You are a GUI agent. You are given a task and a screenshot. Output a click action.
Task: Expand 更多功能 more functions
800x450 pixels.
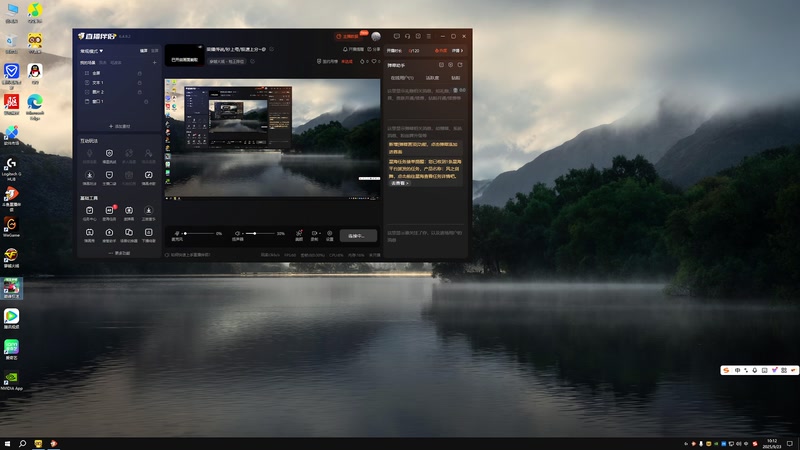click(x=119, y=253)
